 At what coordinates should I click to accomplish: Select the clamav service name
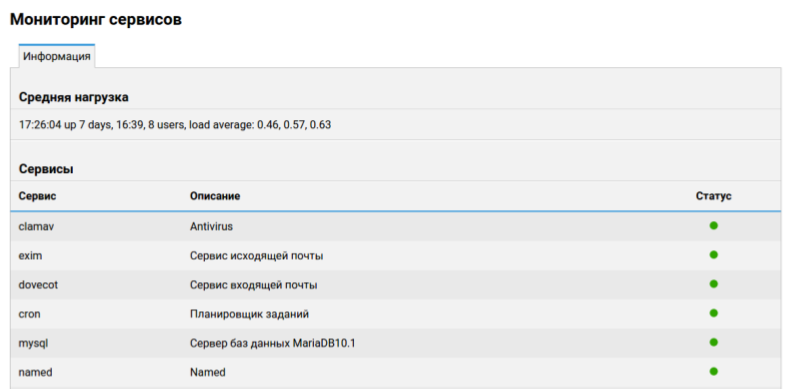tap(36, 227)
